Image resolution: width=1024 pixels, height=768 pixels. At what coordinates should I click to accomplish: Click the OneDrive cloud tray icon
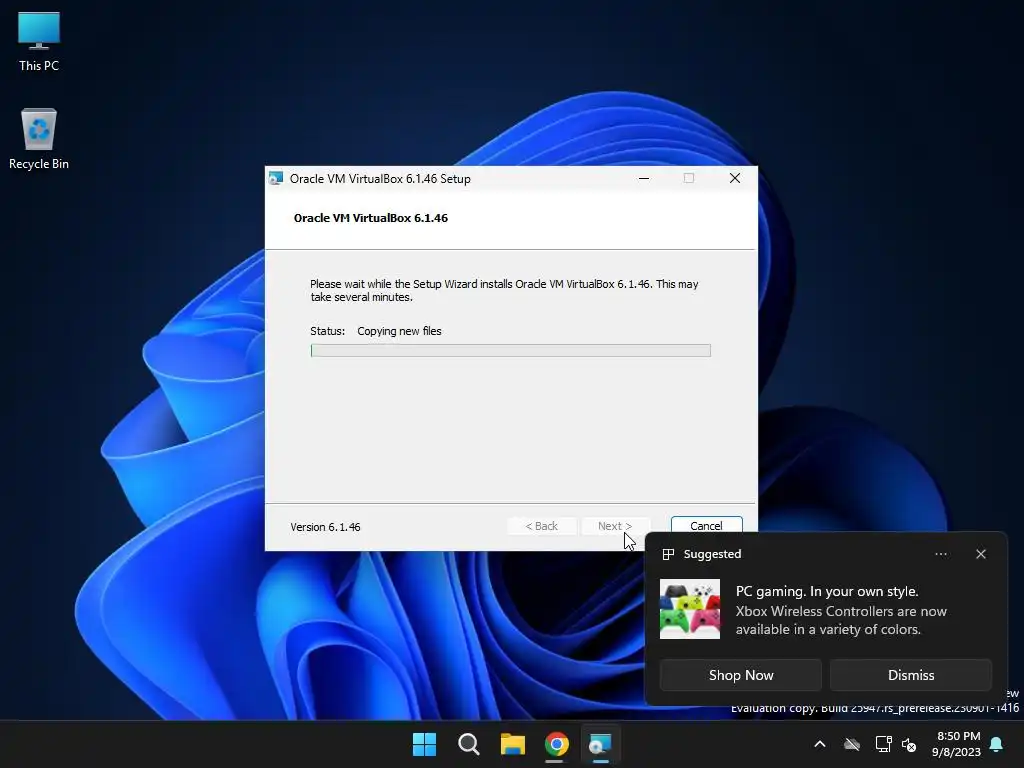click(852, 744)
